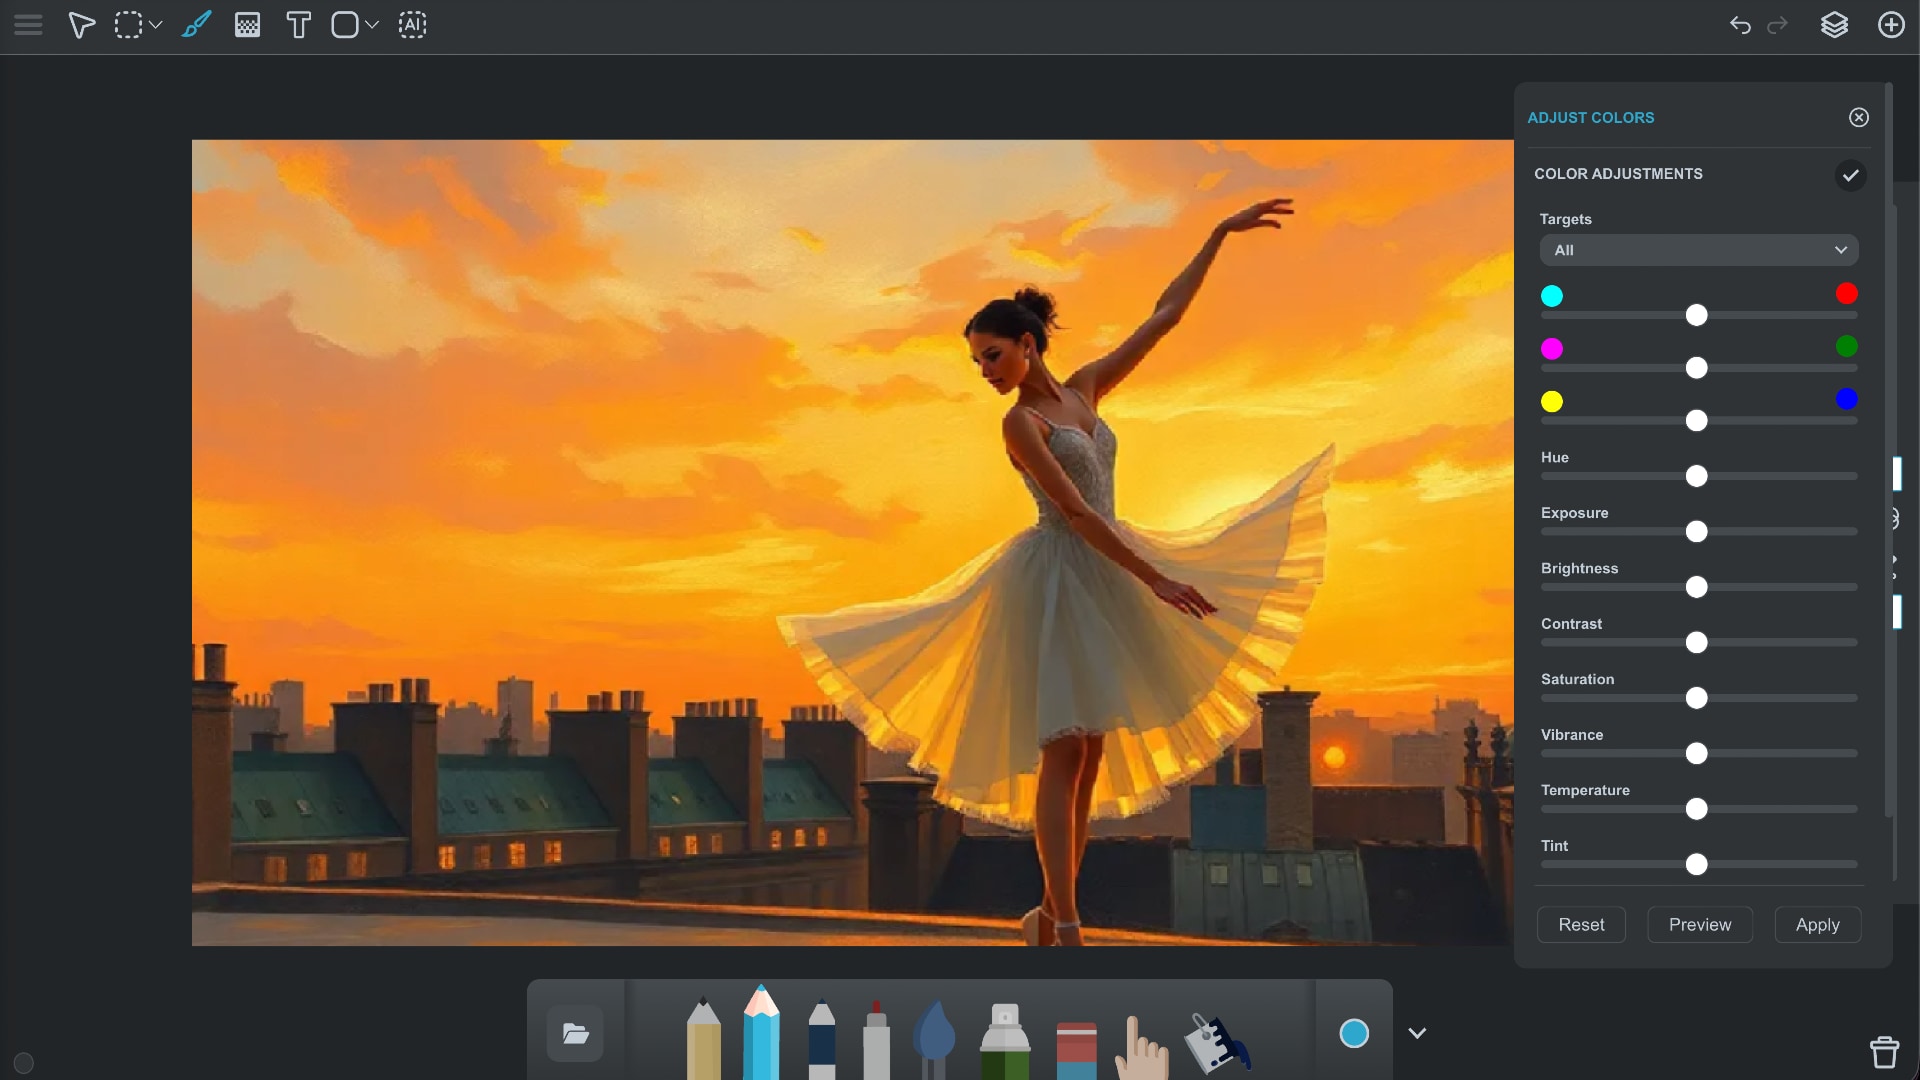Image resolution: width=1920 pixels, height=1080 pixels.
Task: Expand the selection tool options arrow
Action: [156, 25]
